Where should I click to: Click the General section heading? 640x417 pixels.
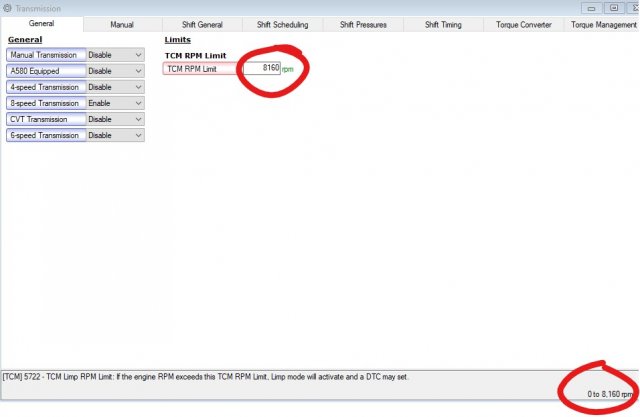(x=25, y=40)
